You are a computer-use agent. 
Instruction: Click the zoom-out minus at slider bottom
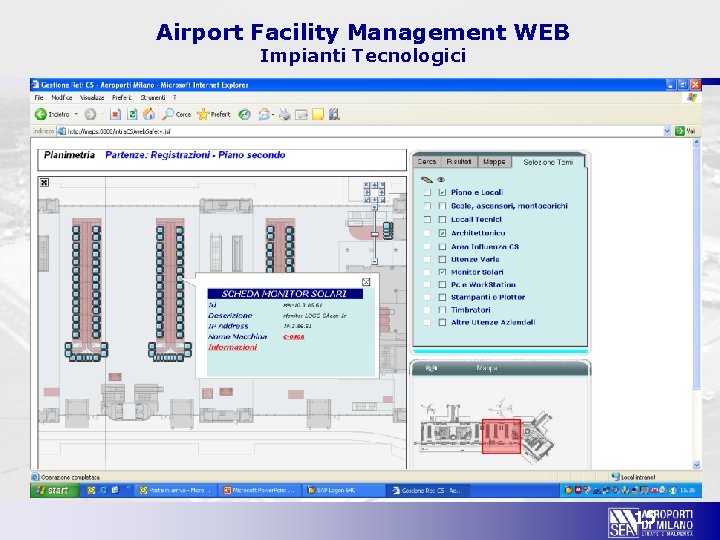coord(375,261)
